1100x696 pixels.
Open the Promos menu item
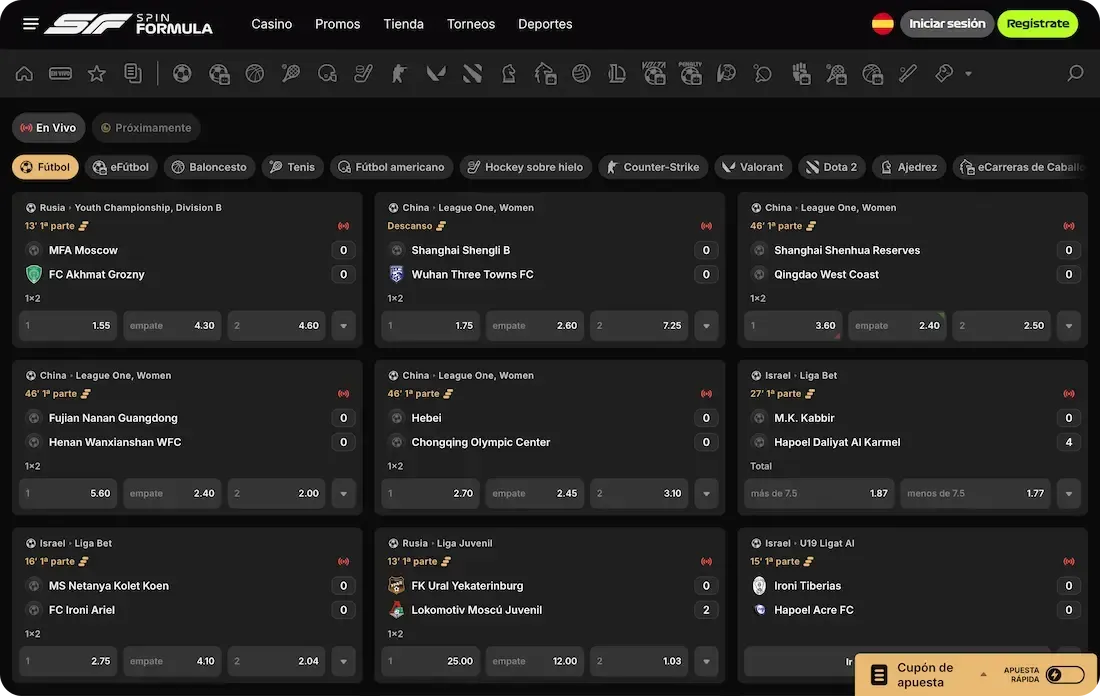pos(337,24)
